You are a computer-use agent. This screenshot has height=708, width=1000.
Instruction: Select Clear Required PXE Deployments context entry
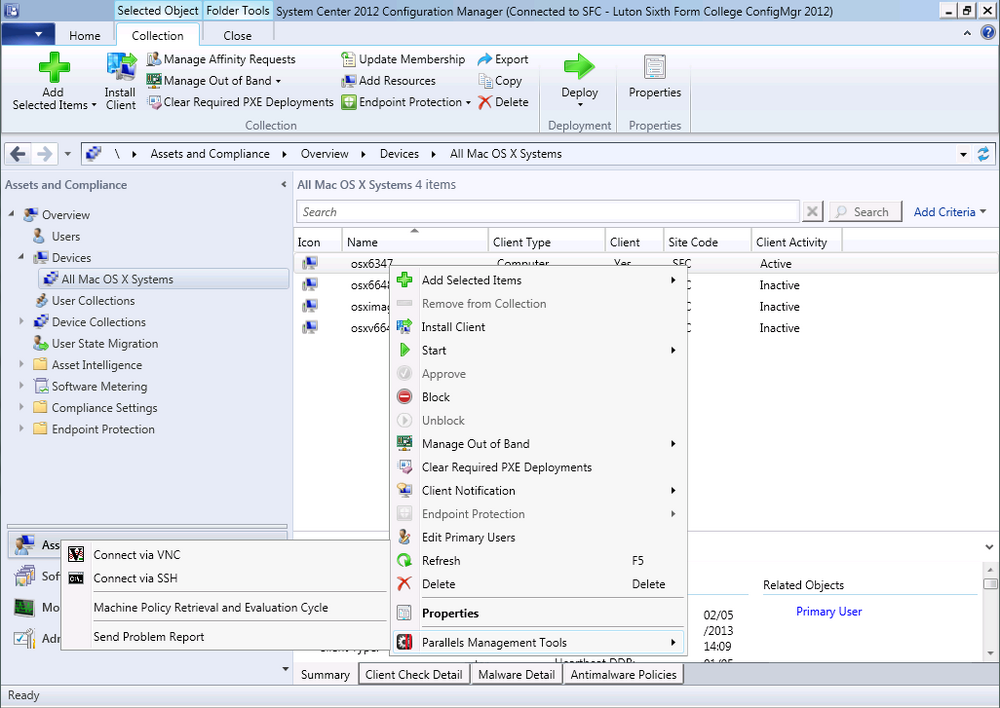pyautogui.click(x=506, y=468)
